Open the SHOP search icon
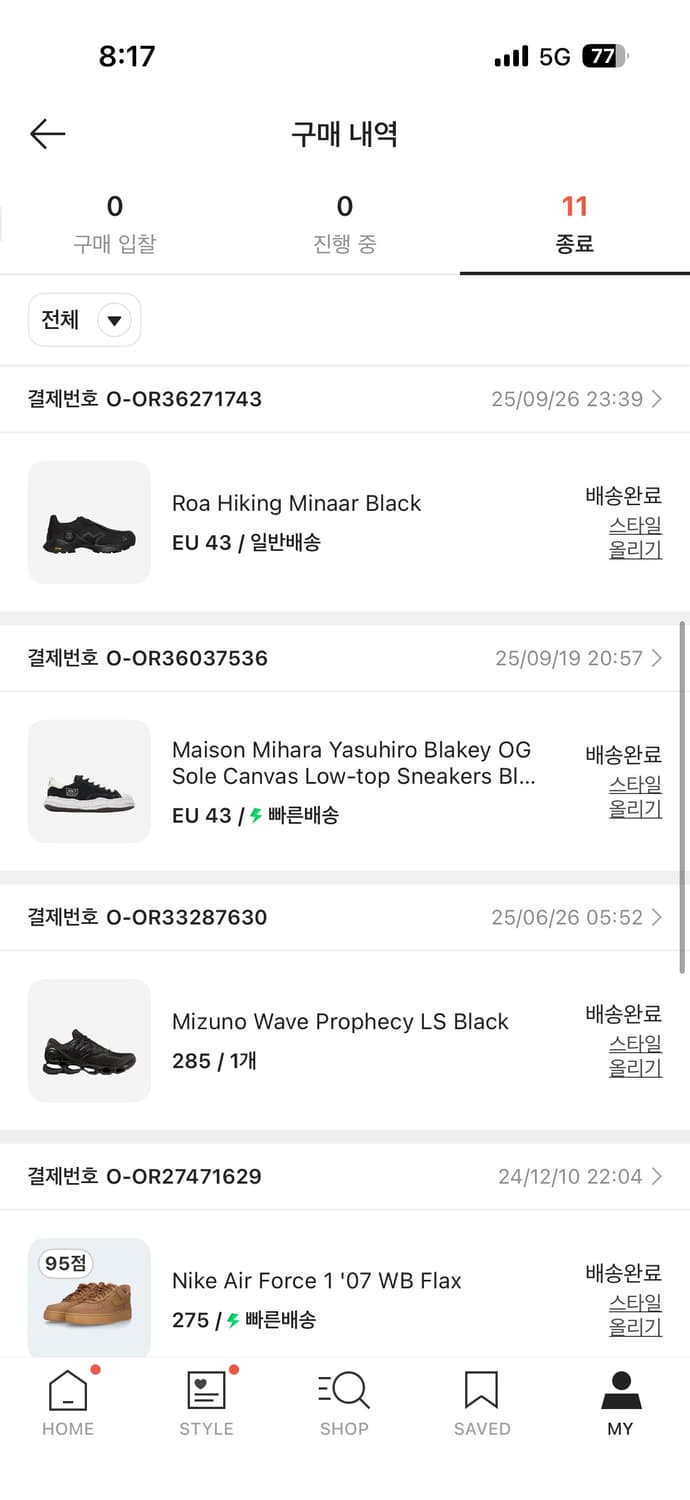The width and height of the screenshot is (690, 1500). point(344,1391)
